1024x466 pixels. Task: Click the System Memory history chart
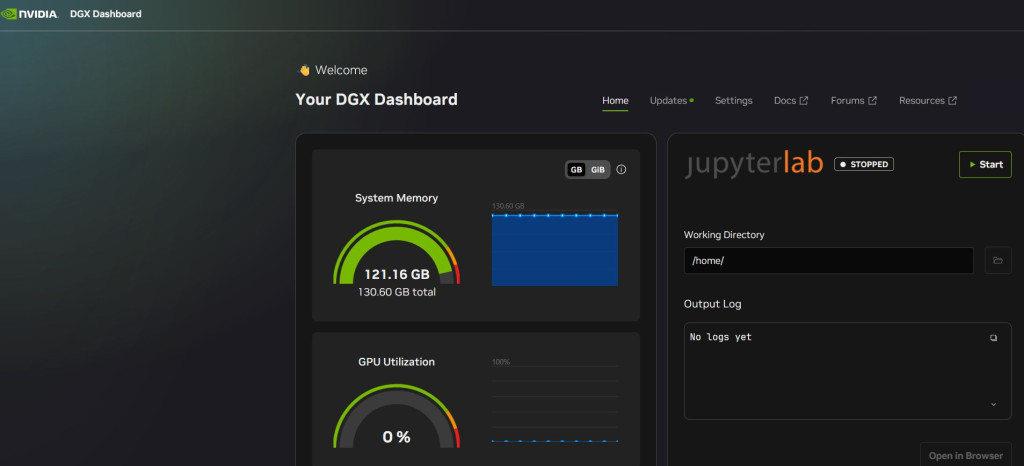554,249
